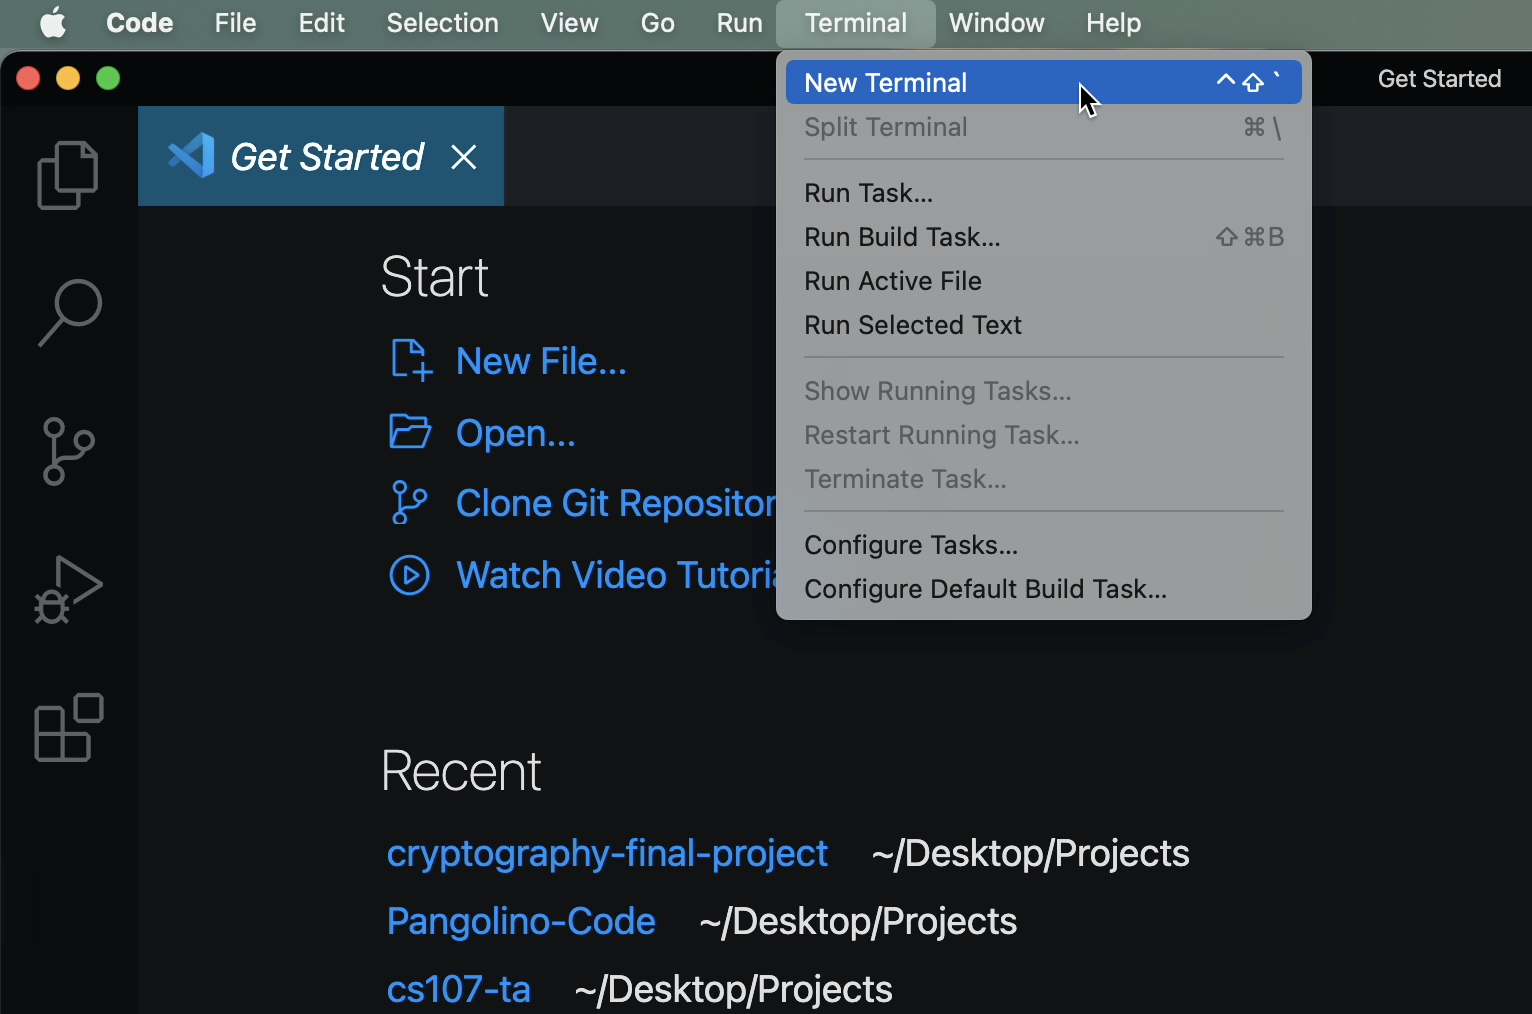This screenshot has height=1014, width=1532.
Task: Click the New File... link
Action: point(541,361)
